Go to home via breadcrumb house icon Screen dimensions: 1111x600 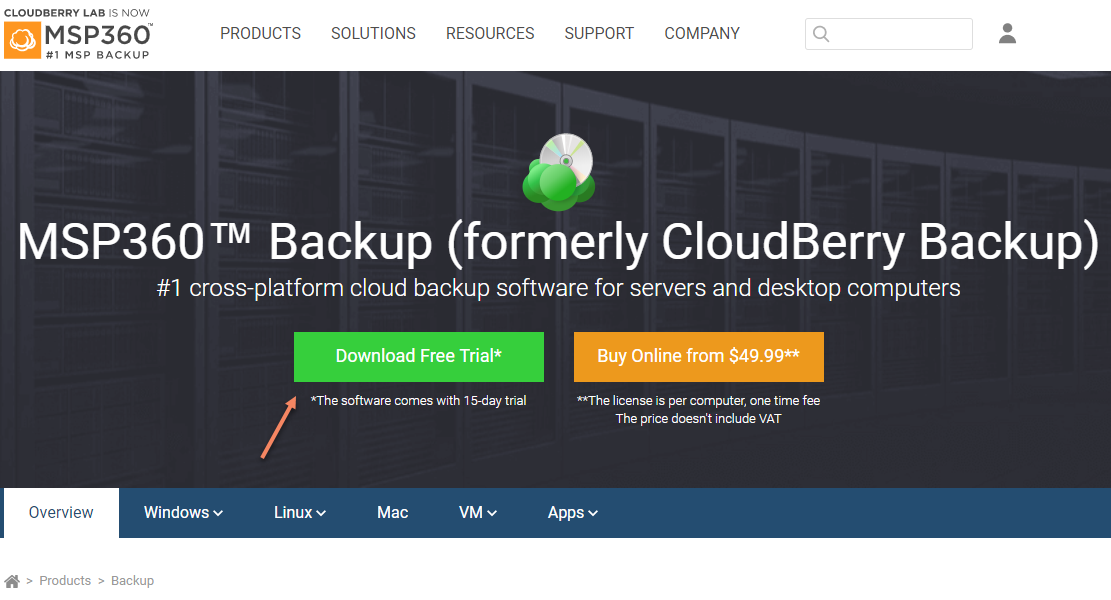(12, 581)
